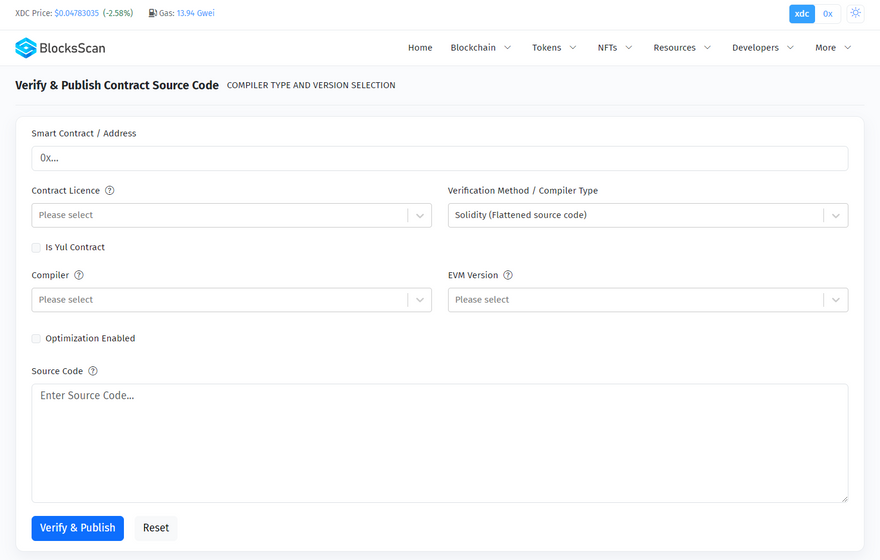Image resolution: width=880 pixels, height=560 pixels.
Task: Expand the Compiler version dropdown
Action: click(x=231, y=300)
